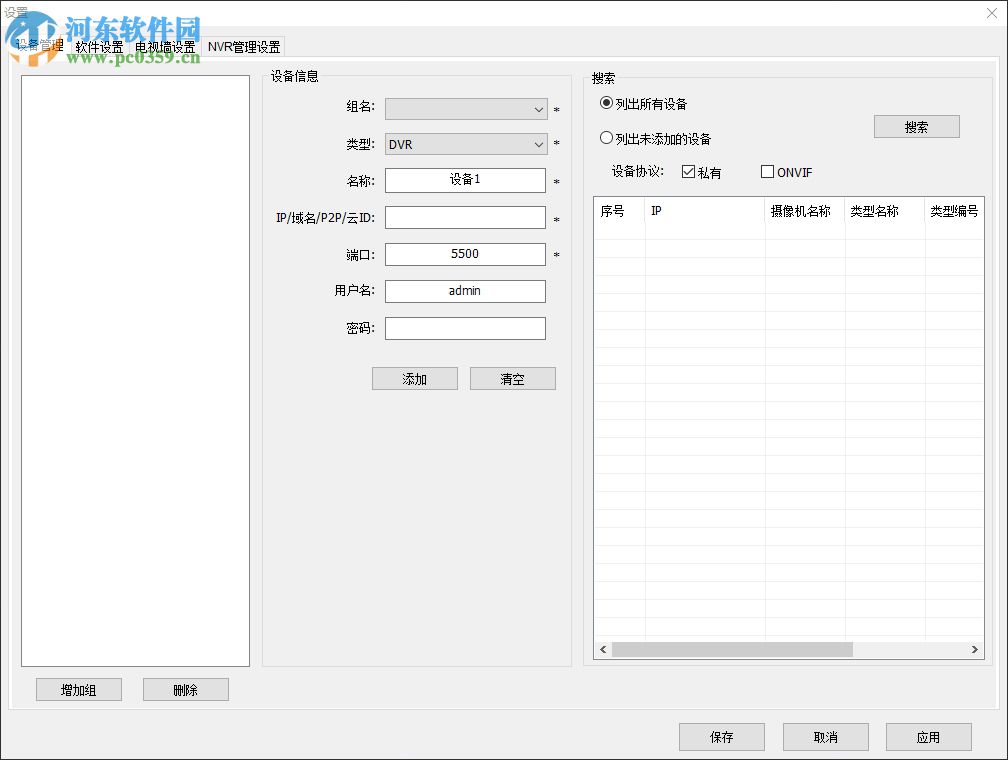Click 清空 to clear the form
Image resolution: width=1008 pixels, height=760 pixels.
[512, 378]
